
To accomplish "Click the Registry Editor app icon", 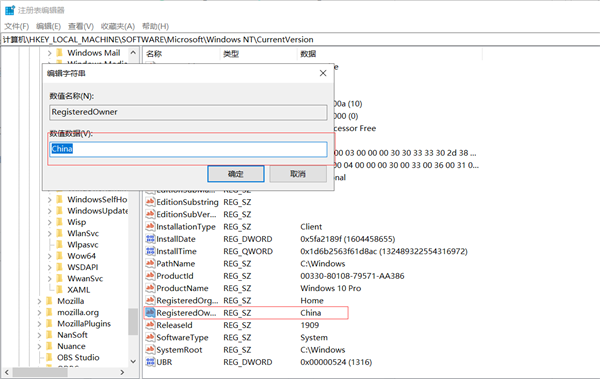I will [10, 10].
